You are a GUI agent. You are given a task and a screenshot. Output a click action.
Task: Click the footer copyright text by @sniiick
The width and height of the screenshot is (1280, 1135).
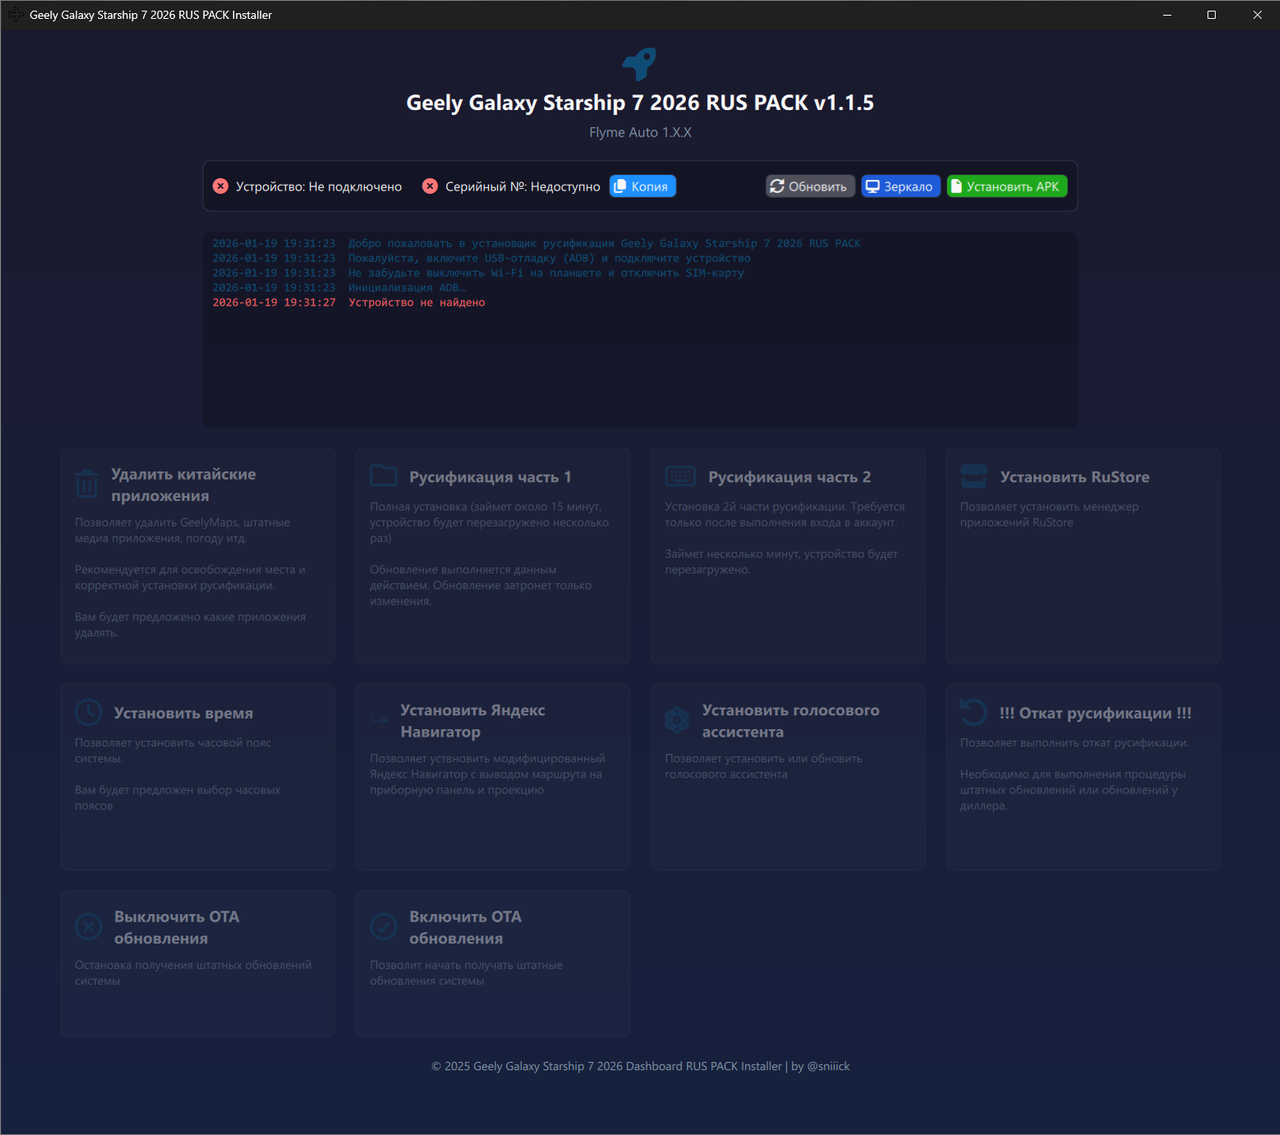640,1066
